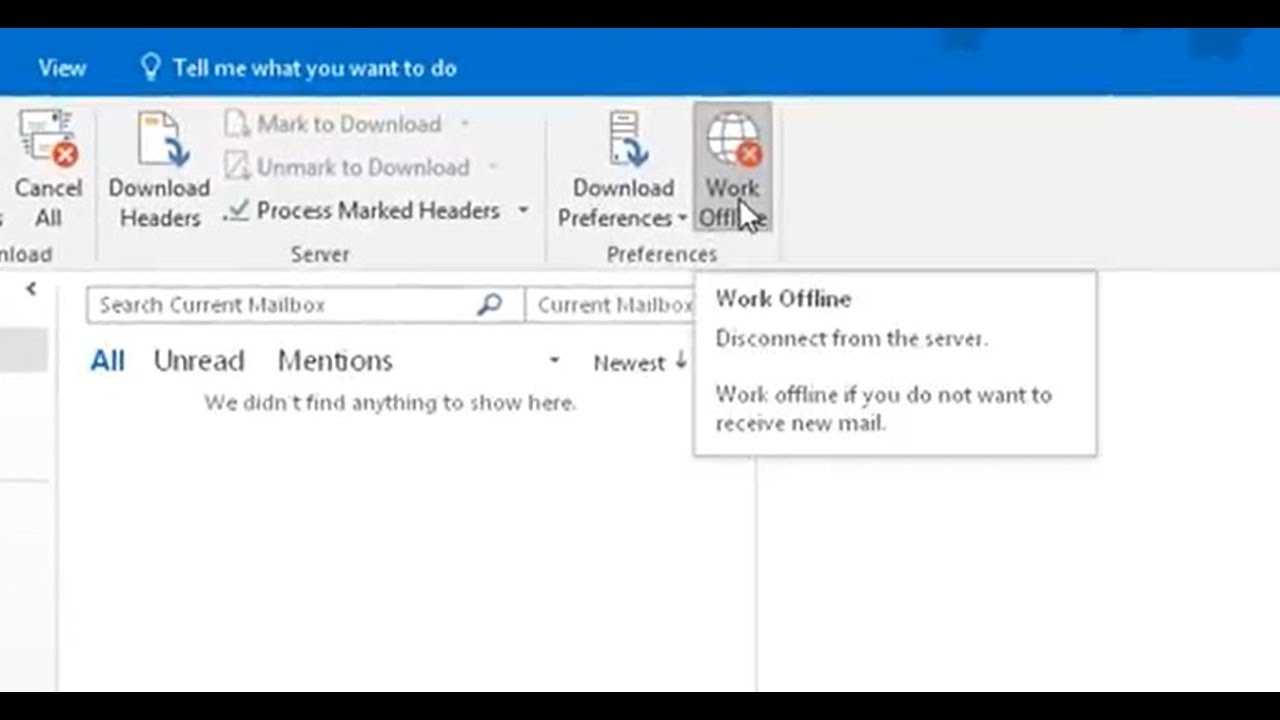This screenshot has width=1280, height=720.
Task: Click 'We didn't find anything to show here' text
Action: coord(390,403)
